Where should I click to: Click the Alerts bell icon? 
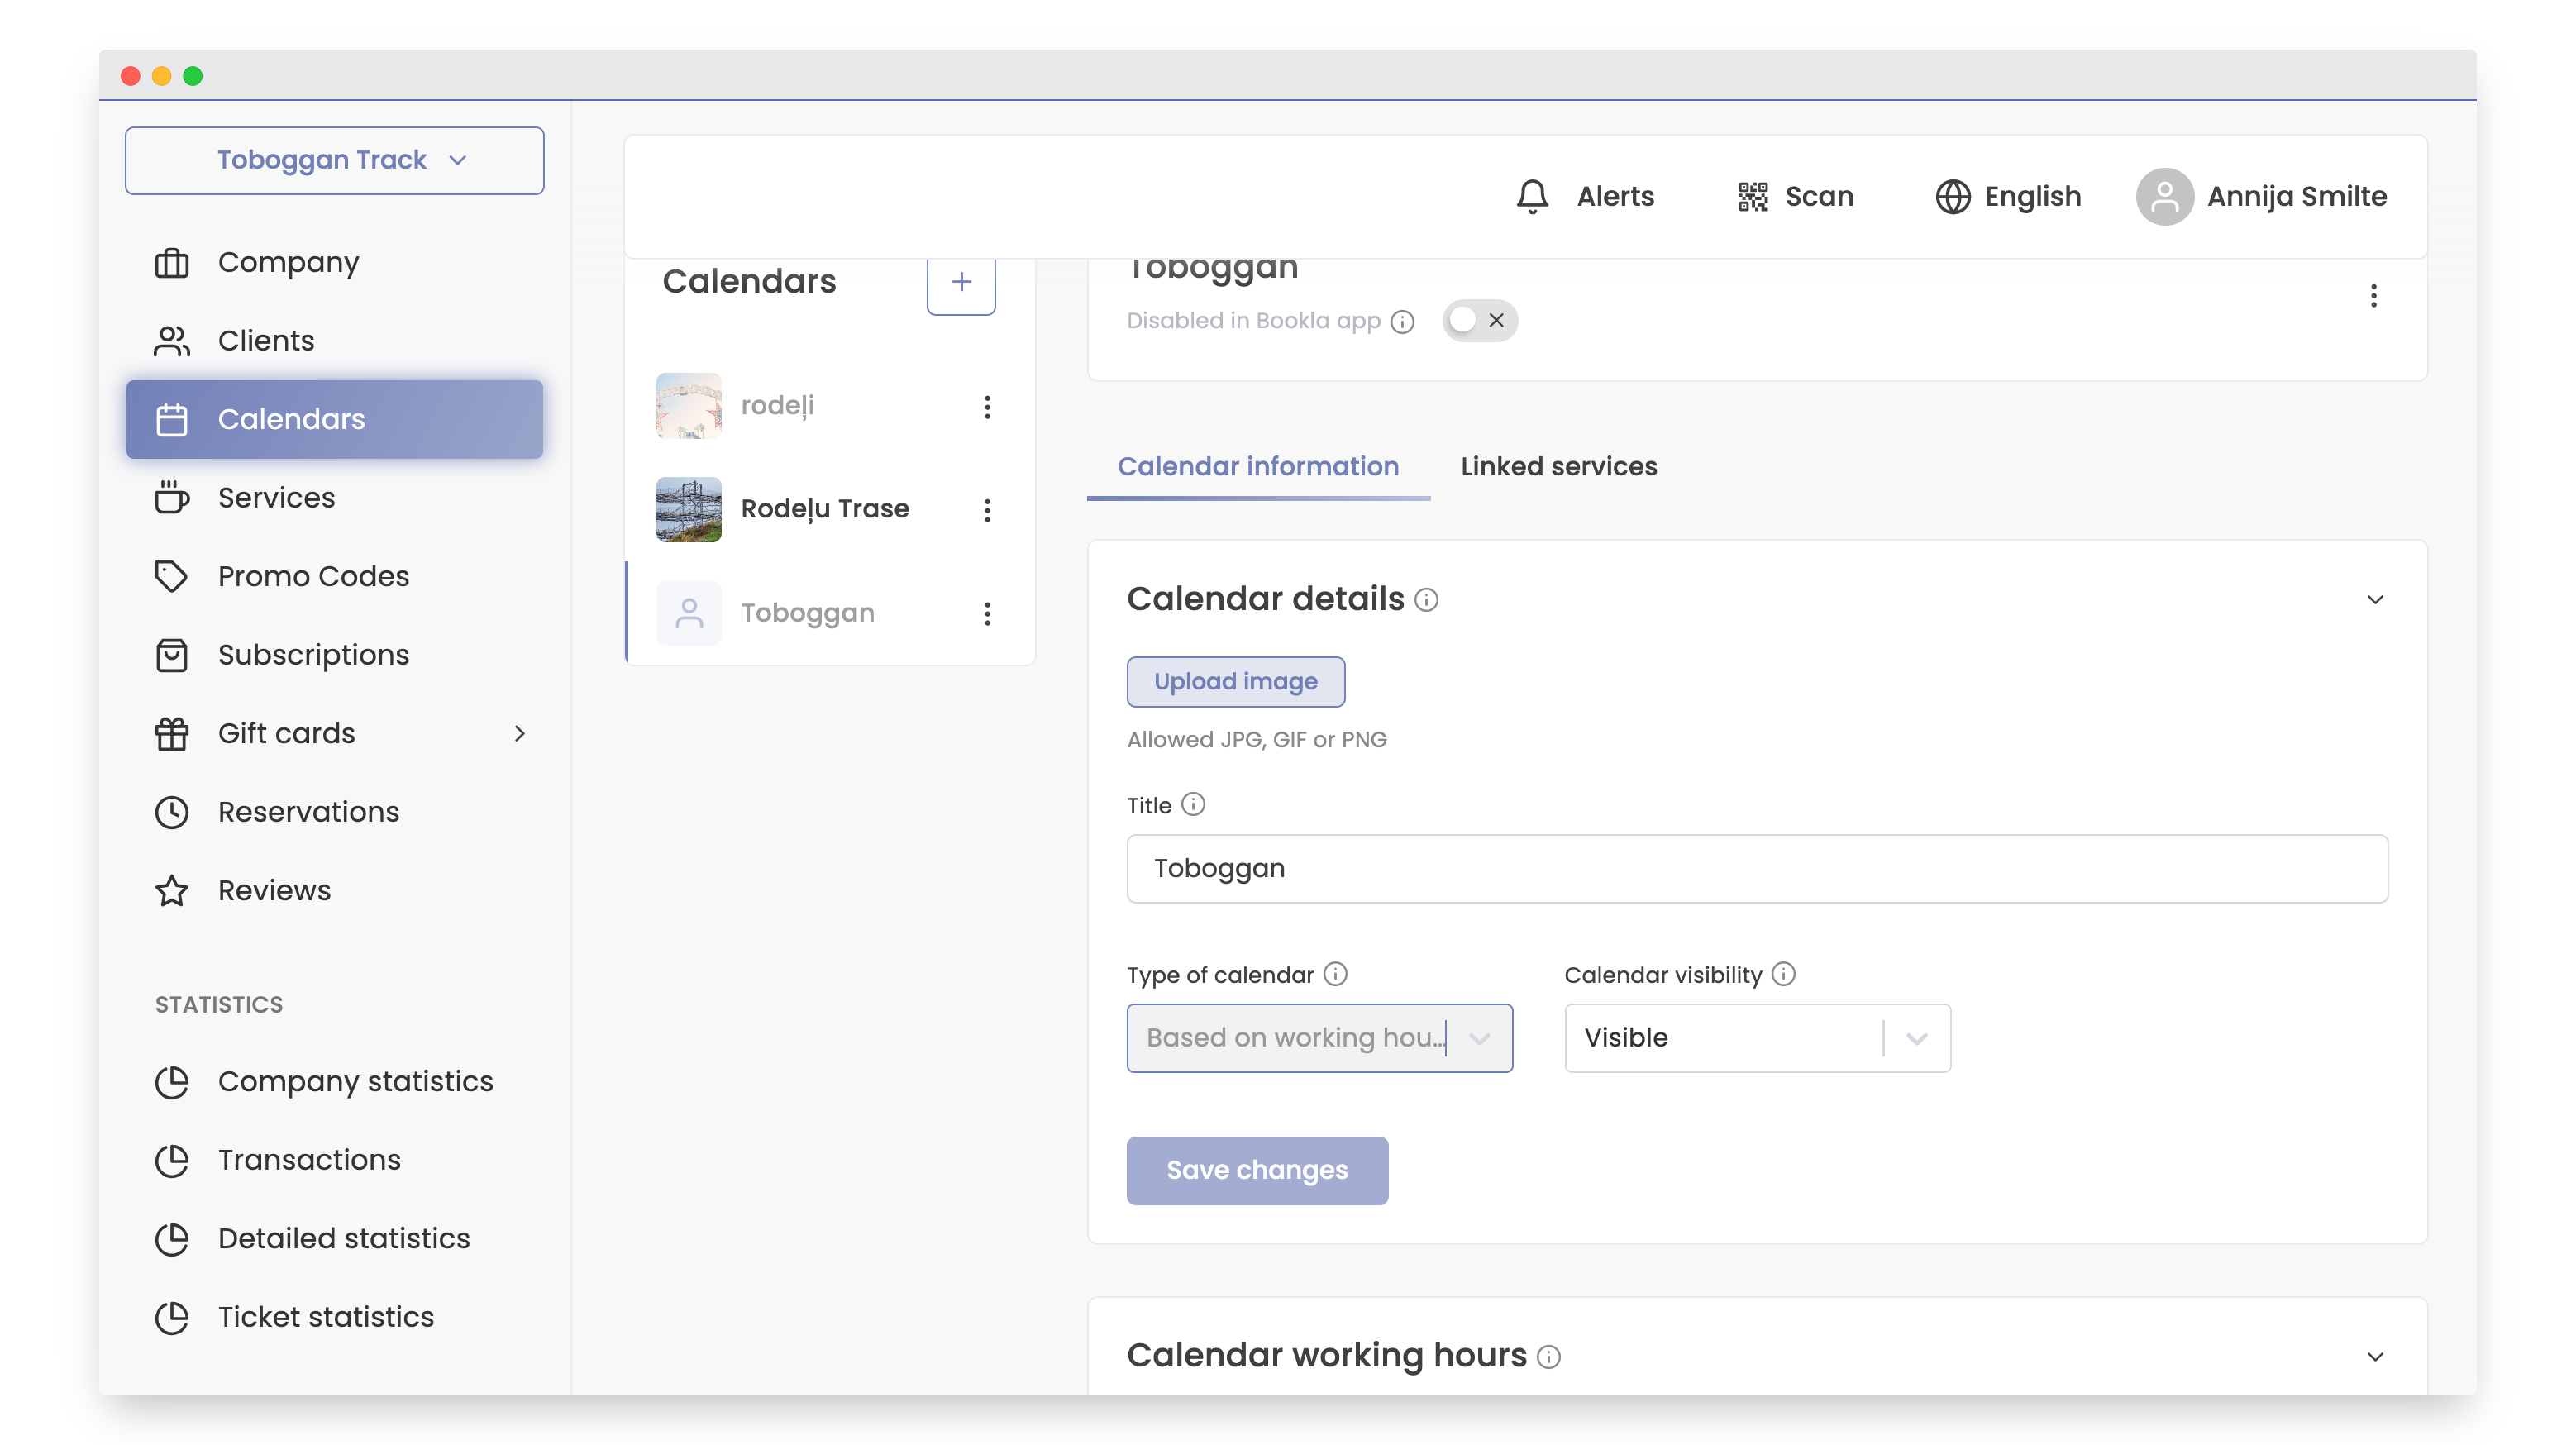pyautogui.click(x=1532, y=196)
